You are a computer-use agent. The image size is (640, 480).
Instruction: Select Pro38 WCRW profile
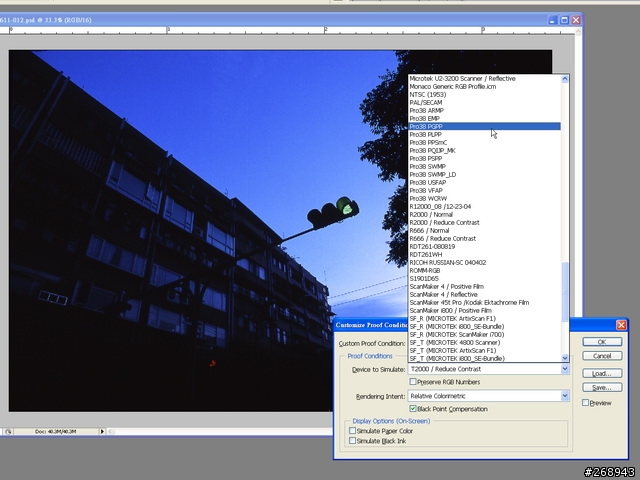pyautogui.click(x=484, y=198)
